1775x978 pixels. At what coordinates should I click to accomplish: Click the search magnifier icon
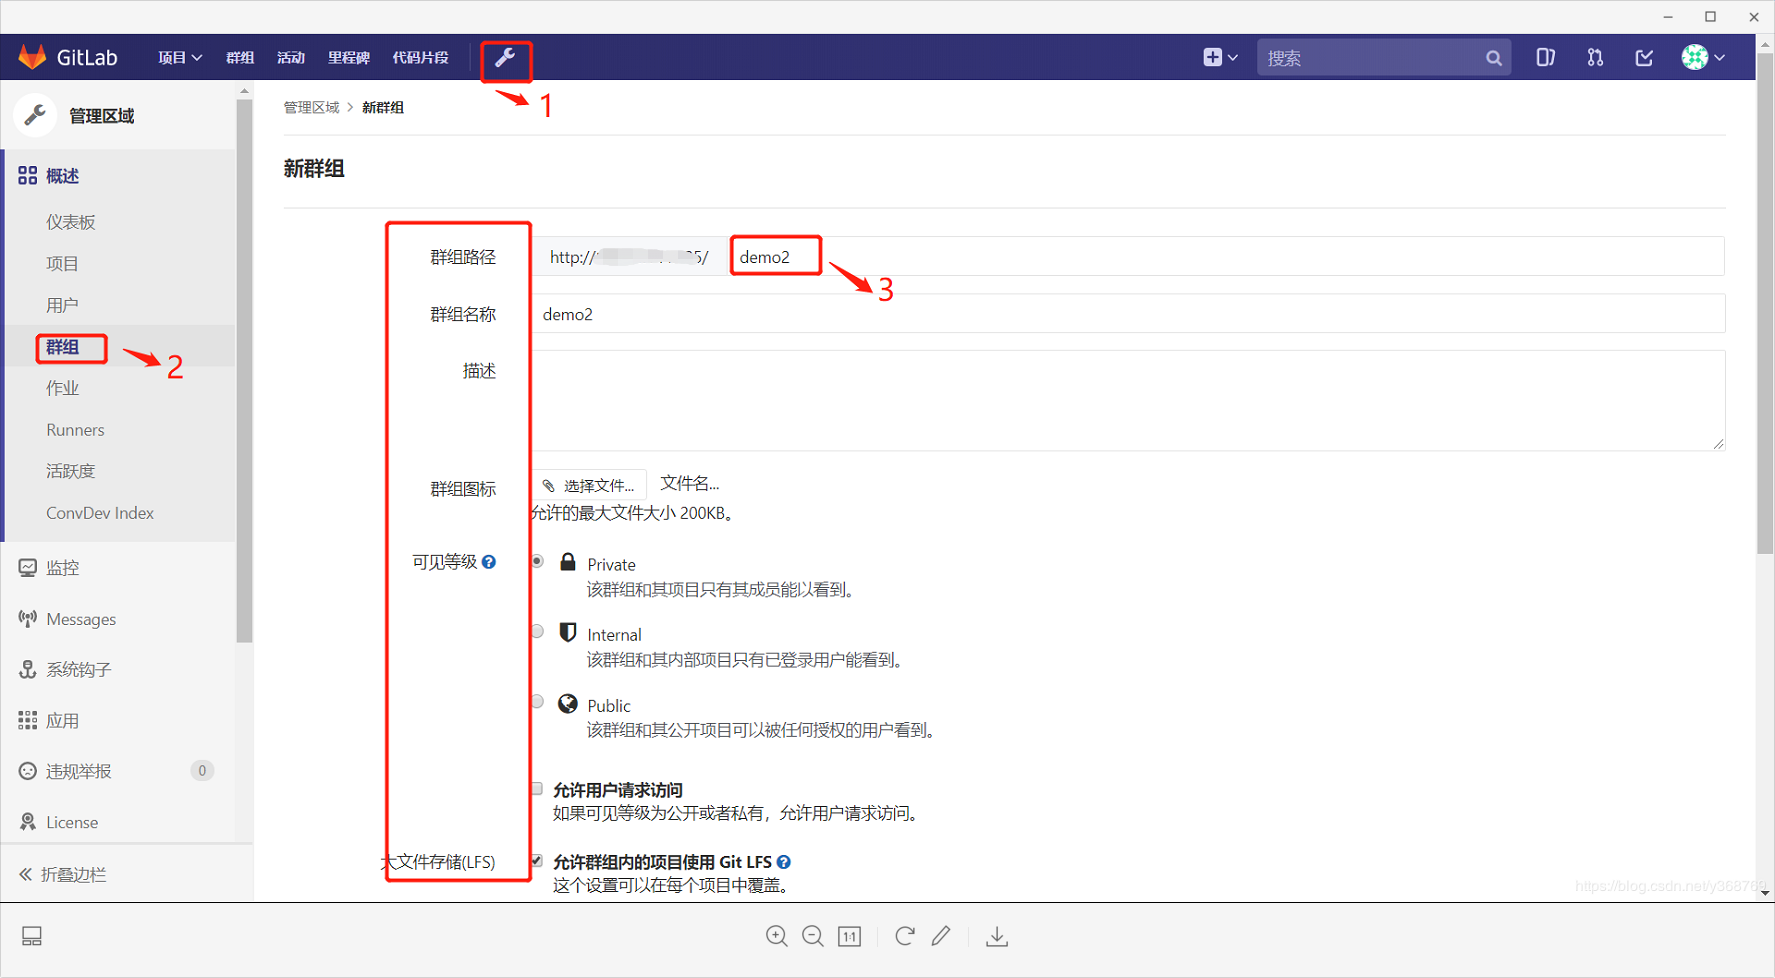pos(1494,57)
